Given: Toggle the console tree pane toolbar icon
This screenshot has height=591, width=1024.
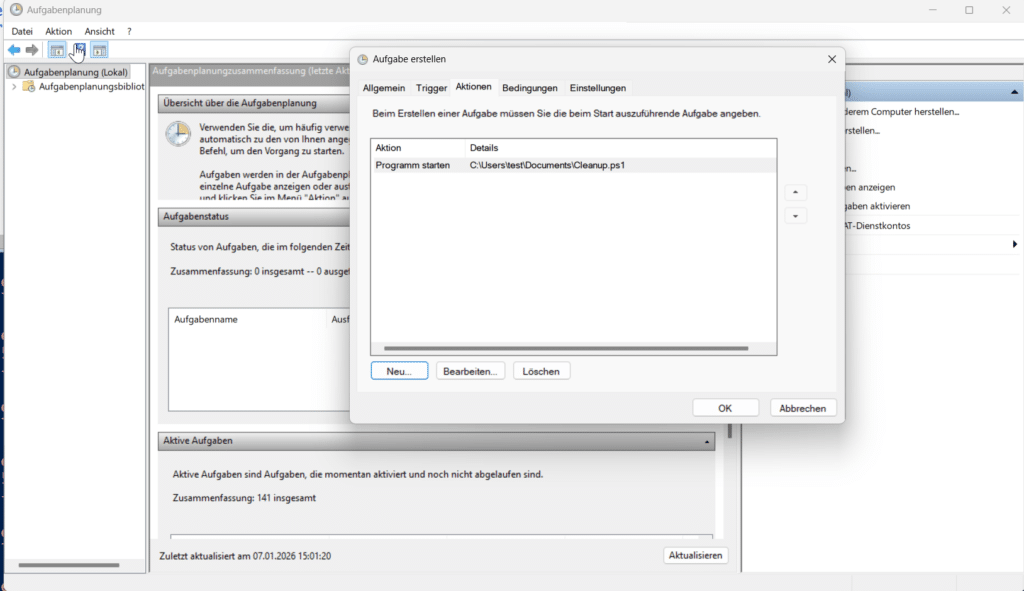Looking at the screenshot, I should pyautogui.click(x=57, y=50).
